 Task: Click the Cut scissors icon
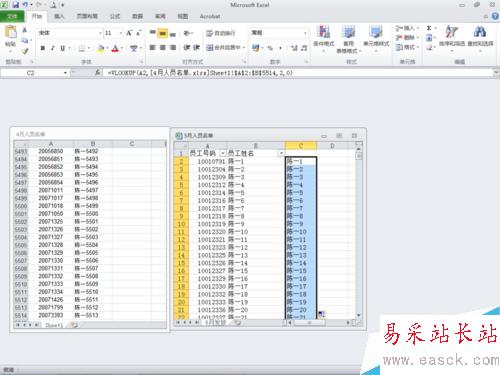click(25, 31)
